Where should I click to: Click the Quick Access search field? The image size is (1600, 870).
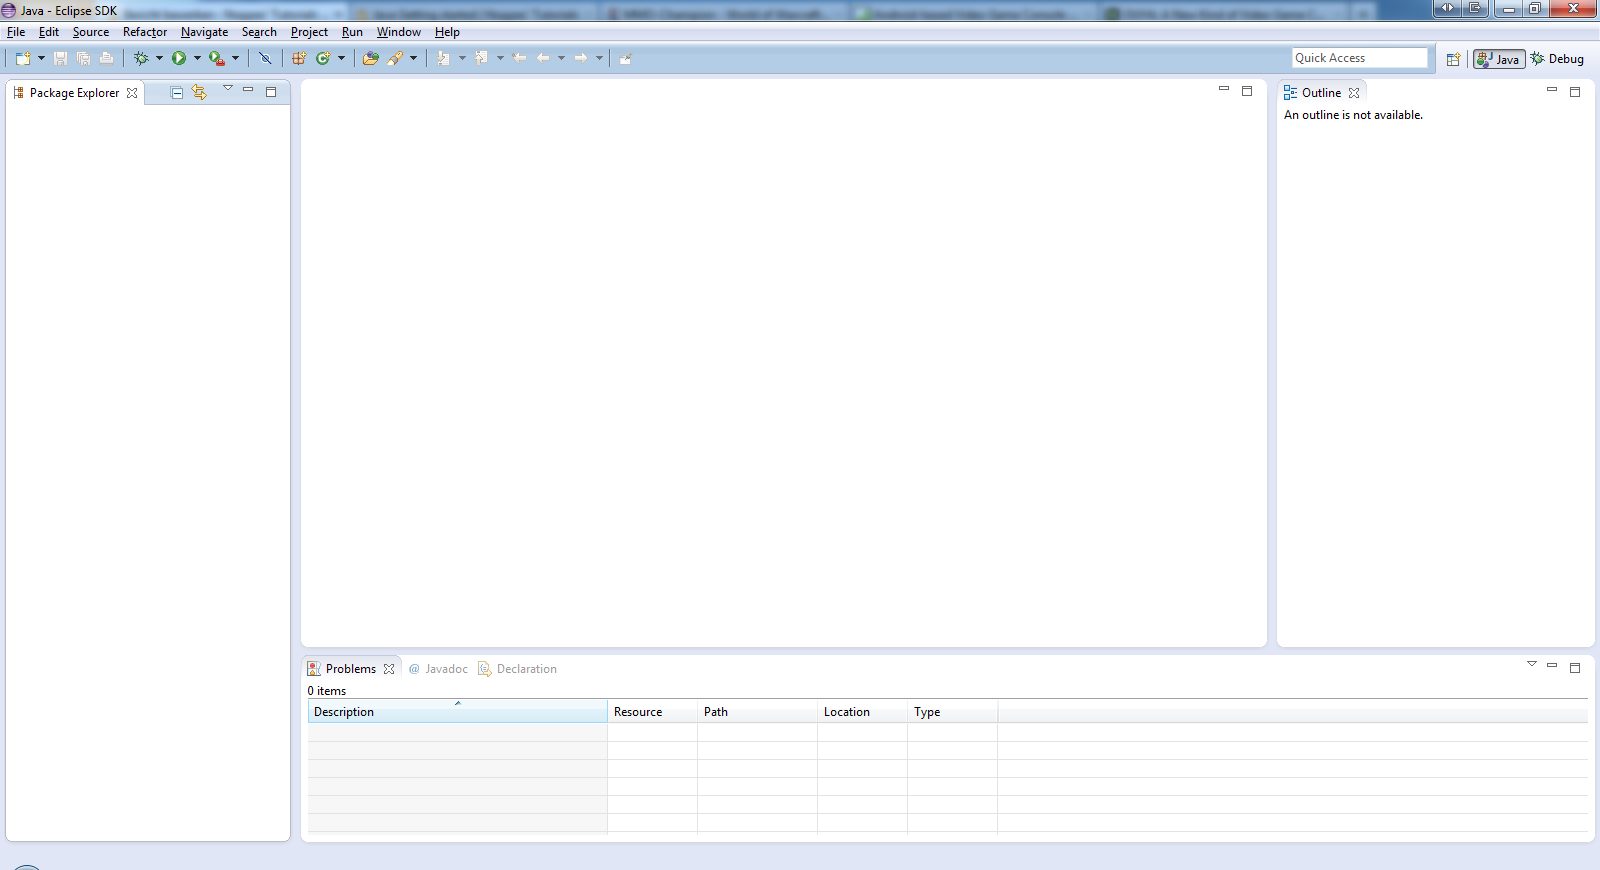[1360, 58]
